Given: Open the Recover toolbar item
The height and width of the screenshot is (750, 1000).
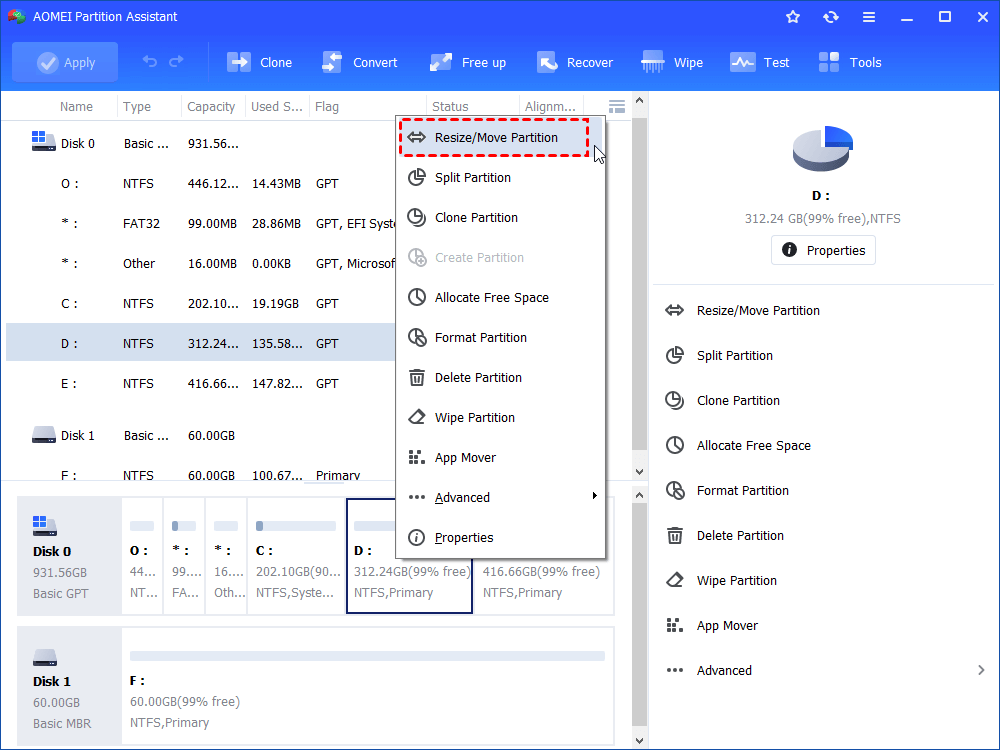Looking at the screenshot, I should point(575,62).
